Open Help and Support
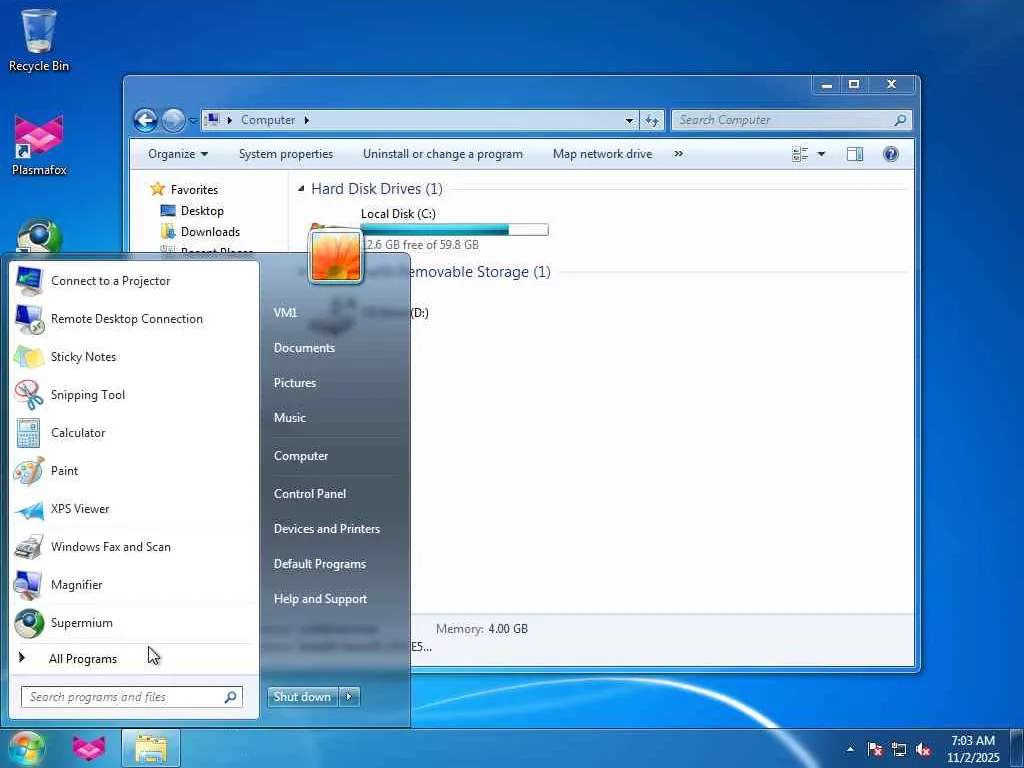 point(321,599)
